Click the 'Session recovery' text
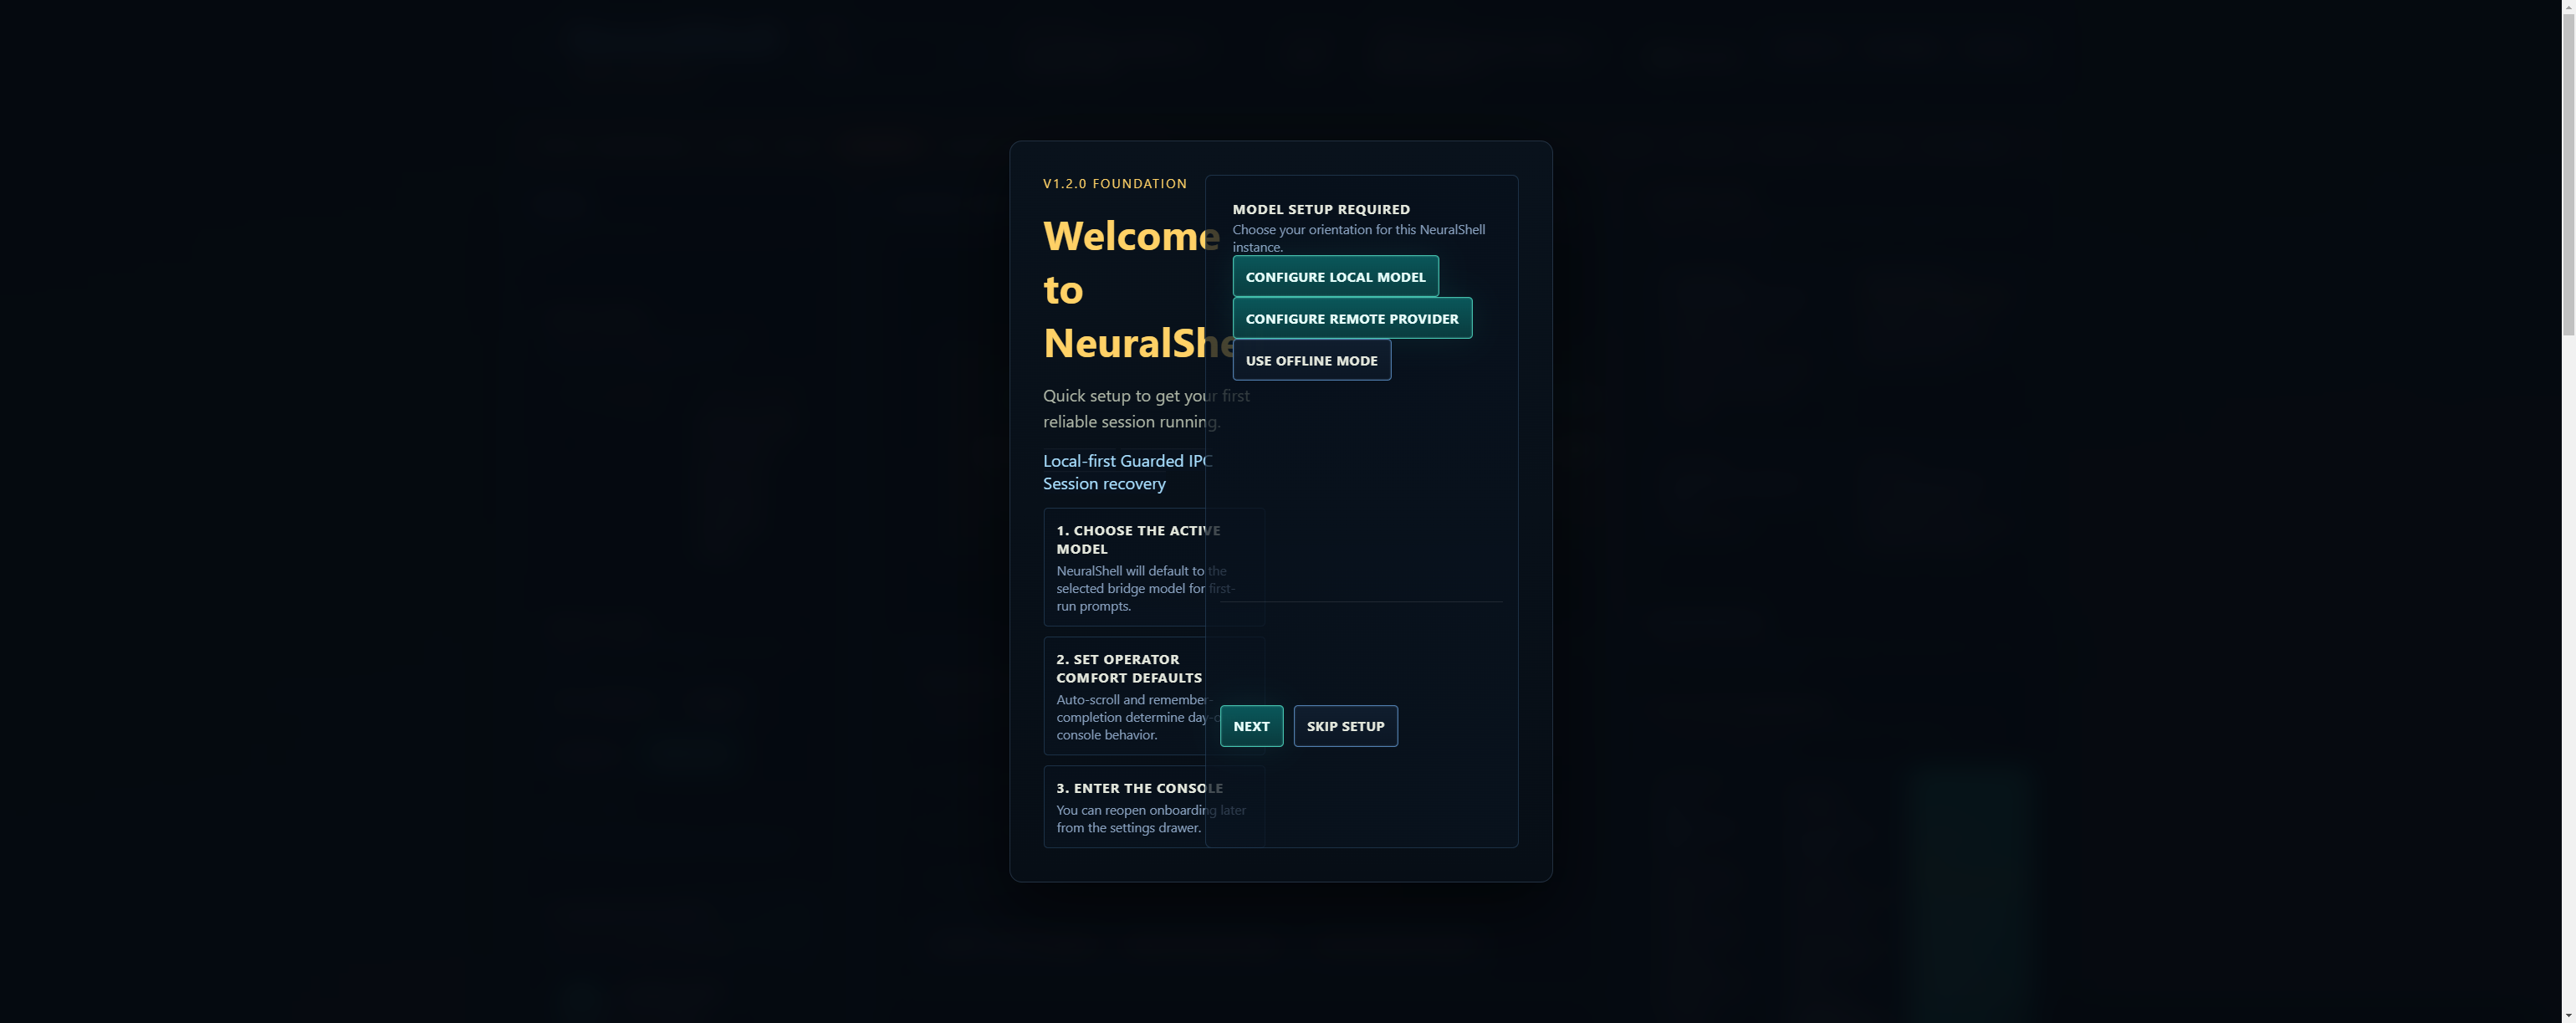This screenshot has height=1023, width=2576. point(1104,483)
